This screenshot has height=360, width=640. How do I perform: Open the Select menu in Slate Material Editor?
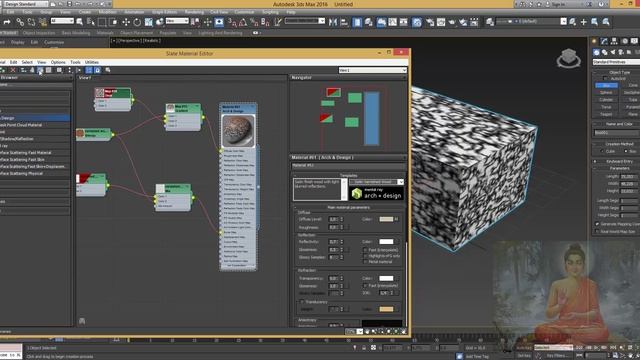27,62
